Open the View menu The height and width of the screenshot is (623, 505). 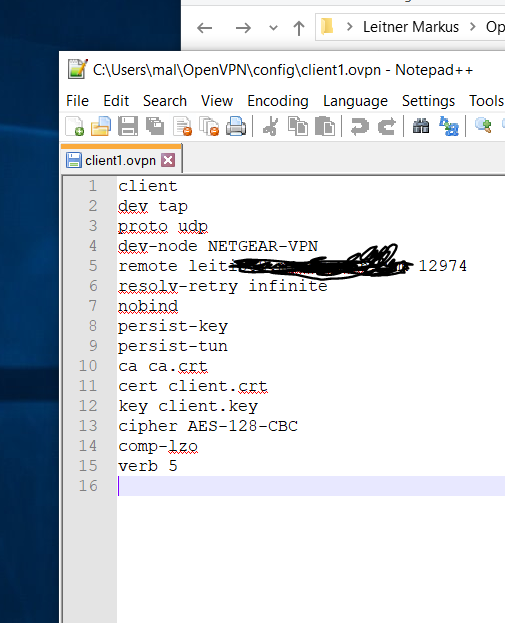coord(217,101)
